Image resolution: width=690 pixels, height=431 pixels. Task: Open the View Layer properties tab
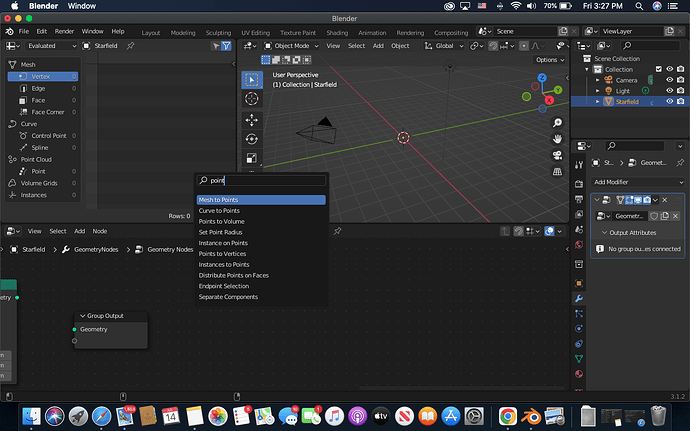point(579,214)
